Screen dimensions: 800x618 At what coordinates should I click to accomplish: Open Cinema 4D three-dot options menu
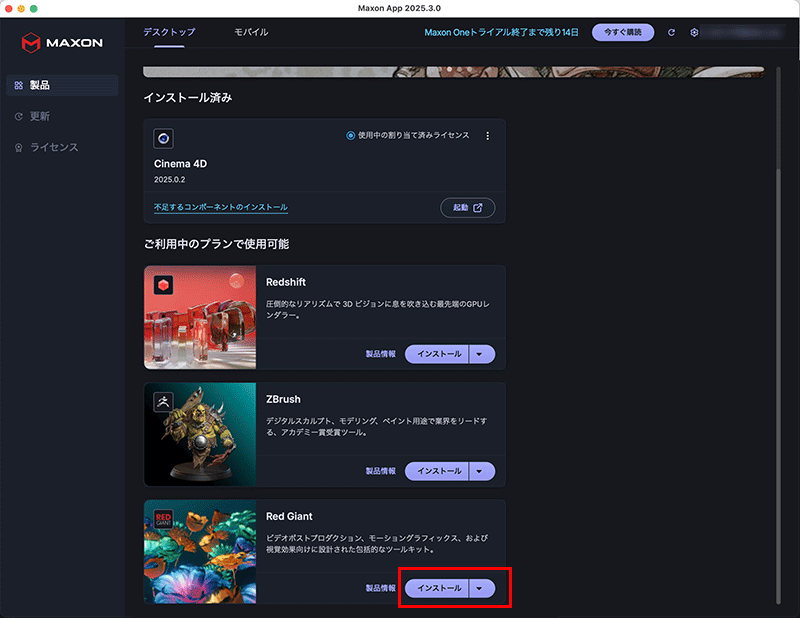[x=488, y=136]
